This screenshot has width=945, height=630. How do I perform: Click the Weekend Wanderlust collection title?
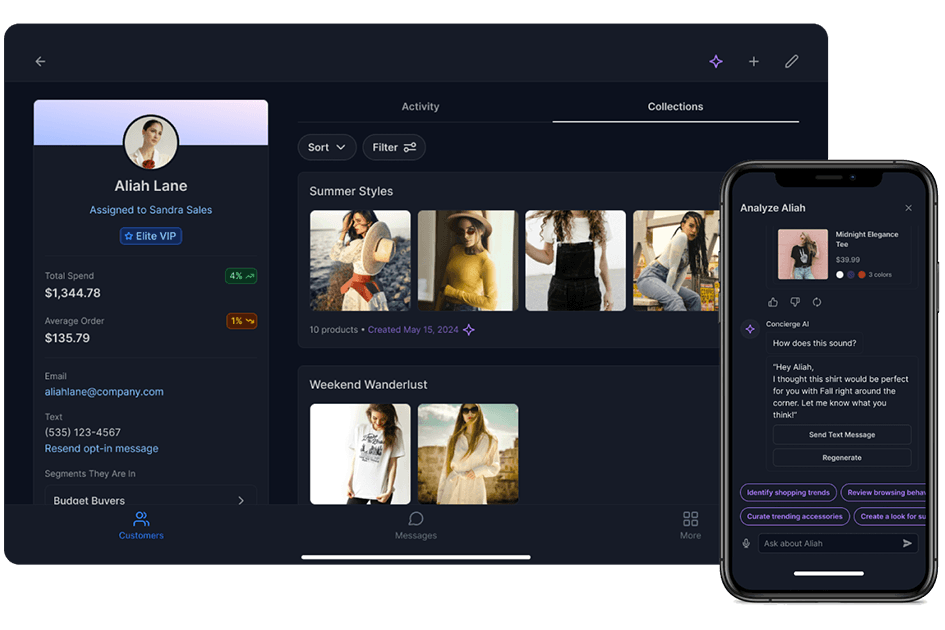[368, 385]
